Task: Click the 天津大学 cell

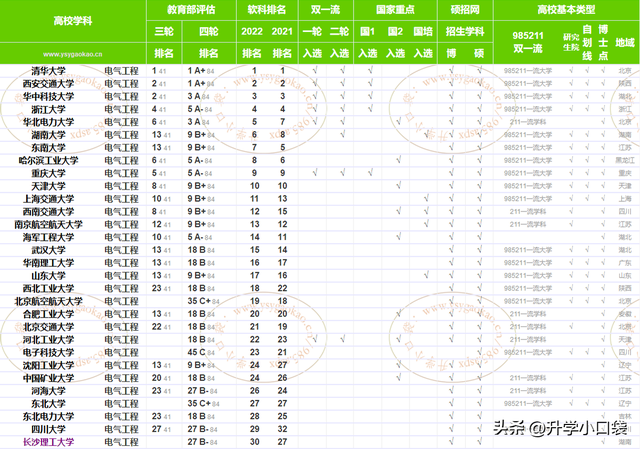Action: 48,186
